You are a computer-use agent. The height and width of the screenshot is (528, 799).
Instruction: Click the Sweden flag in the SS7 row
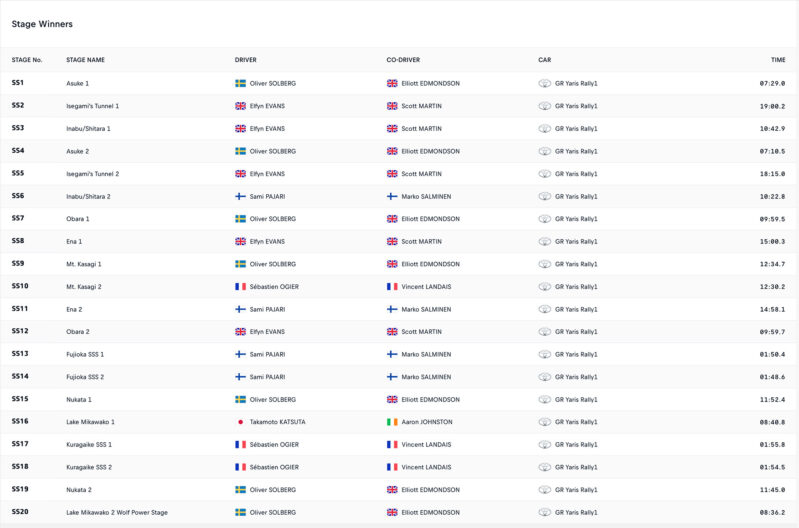[241, 219]
